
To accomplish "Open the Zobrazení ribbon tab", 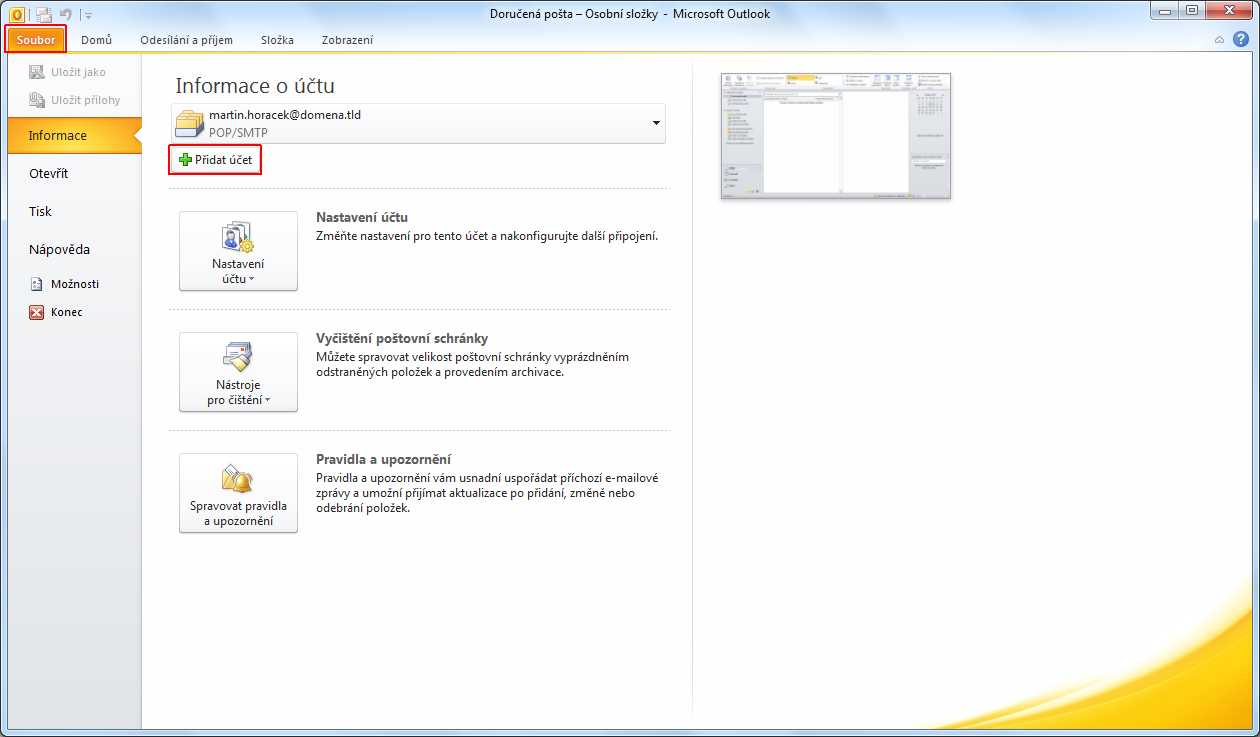I will point(348,40).
